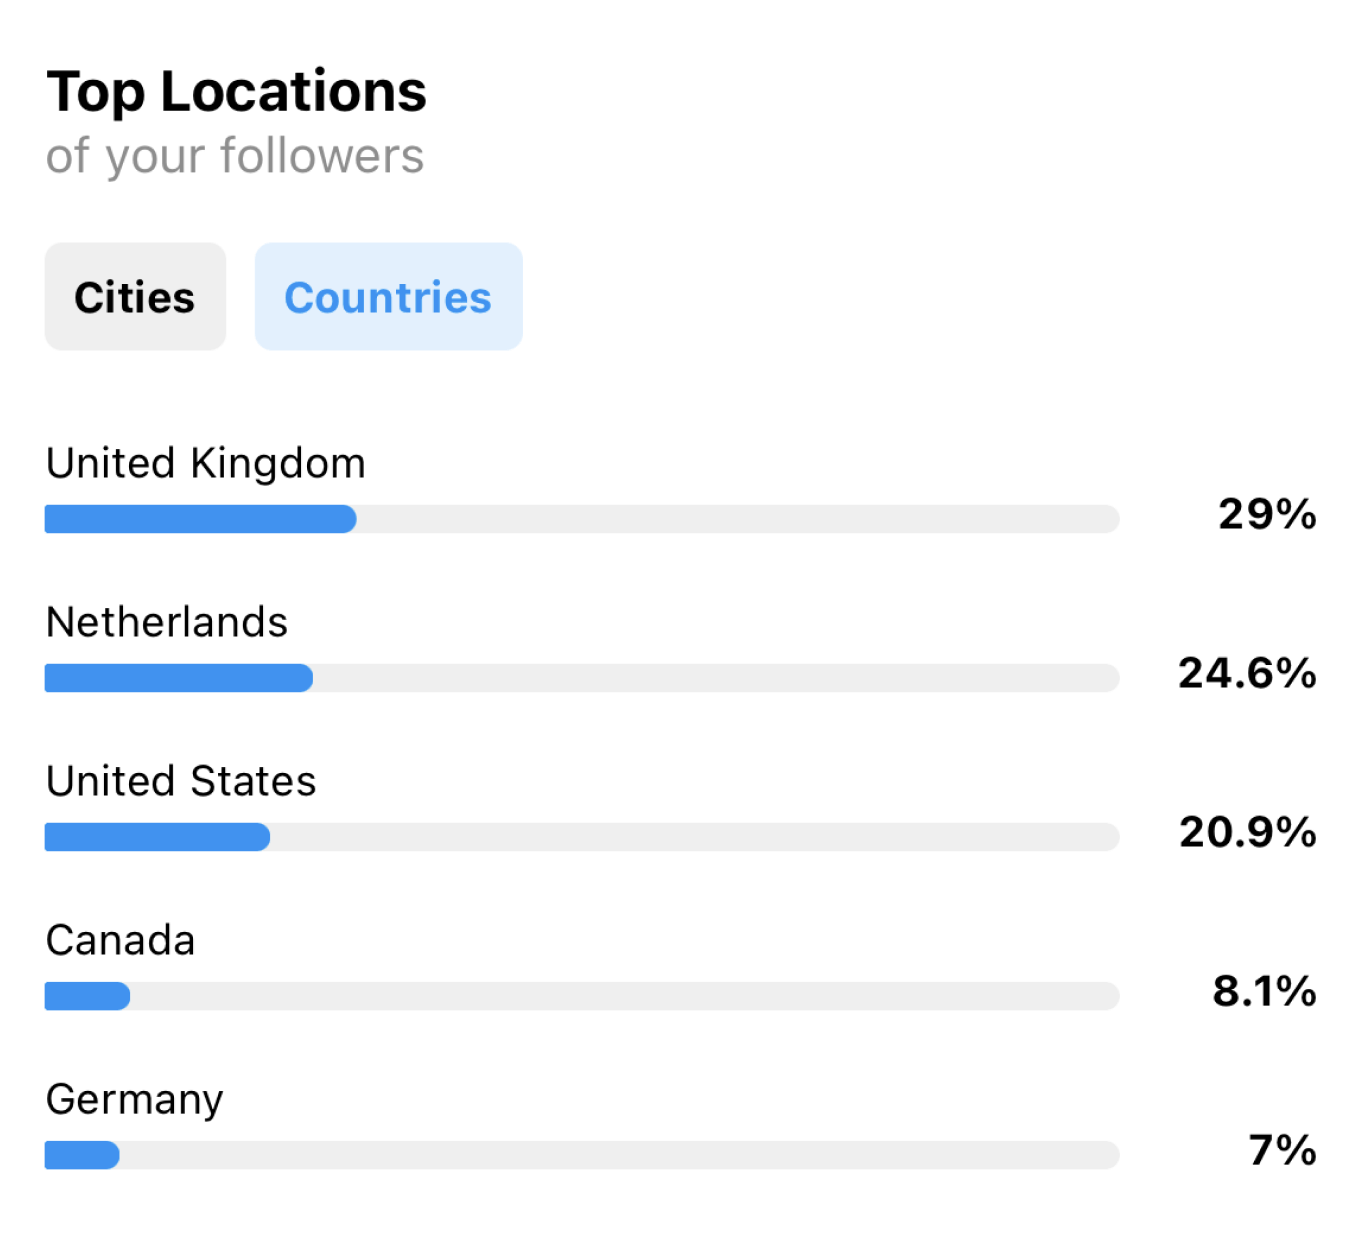
Task: Click the 20.9% value for United States
Action: pos(1246,832)
